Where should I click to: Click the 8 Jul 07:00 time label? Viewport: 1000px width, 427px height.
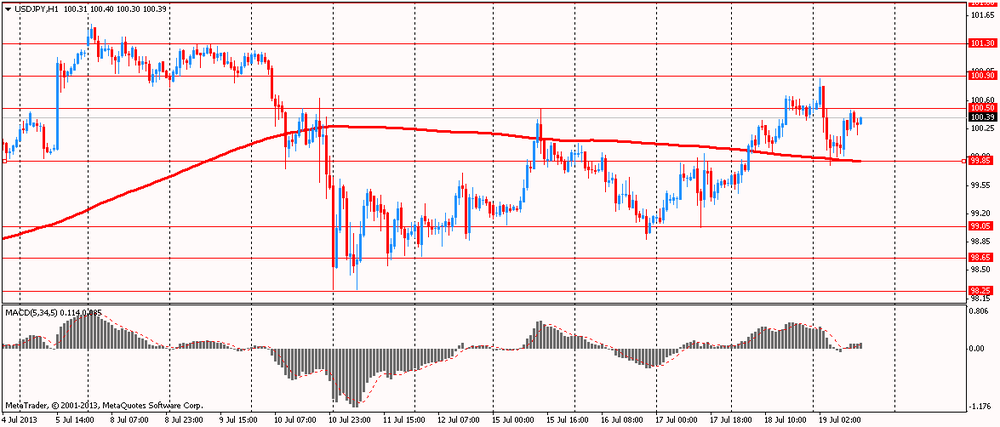click(131, 421)
